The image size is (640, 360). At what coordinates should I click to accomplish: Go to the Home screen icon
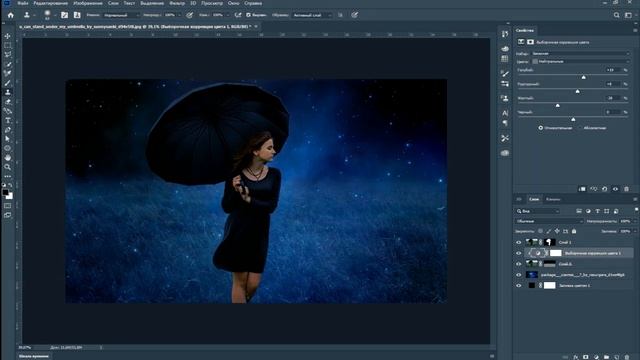pos(11,15)
